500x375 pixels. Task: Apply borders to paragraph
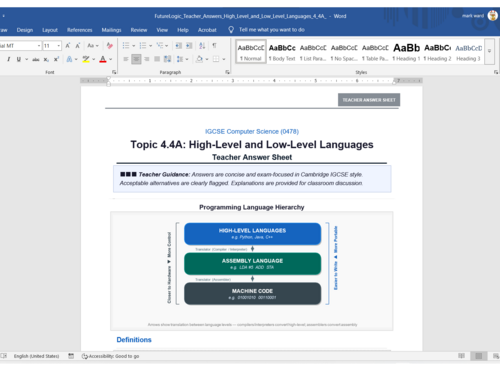[216, 59]
